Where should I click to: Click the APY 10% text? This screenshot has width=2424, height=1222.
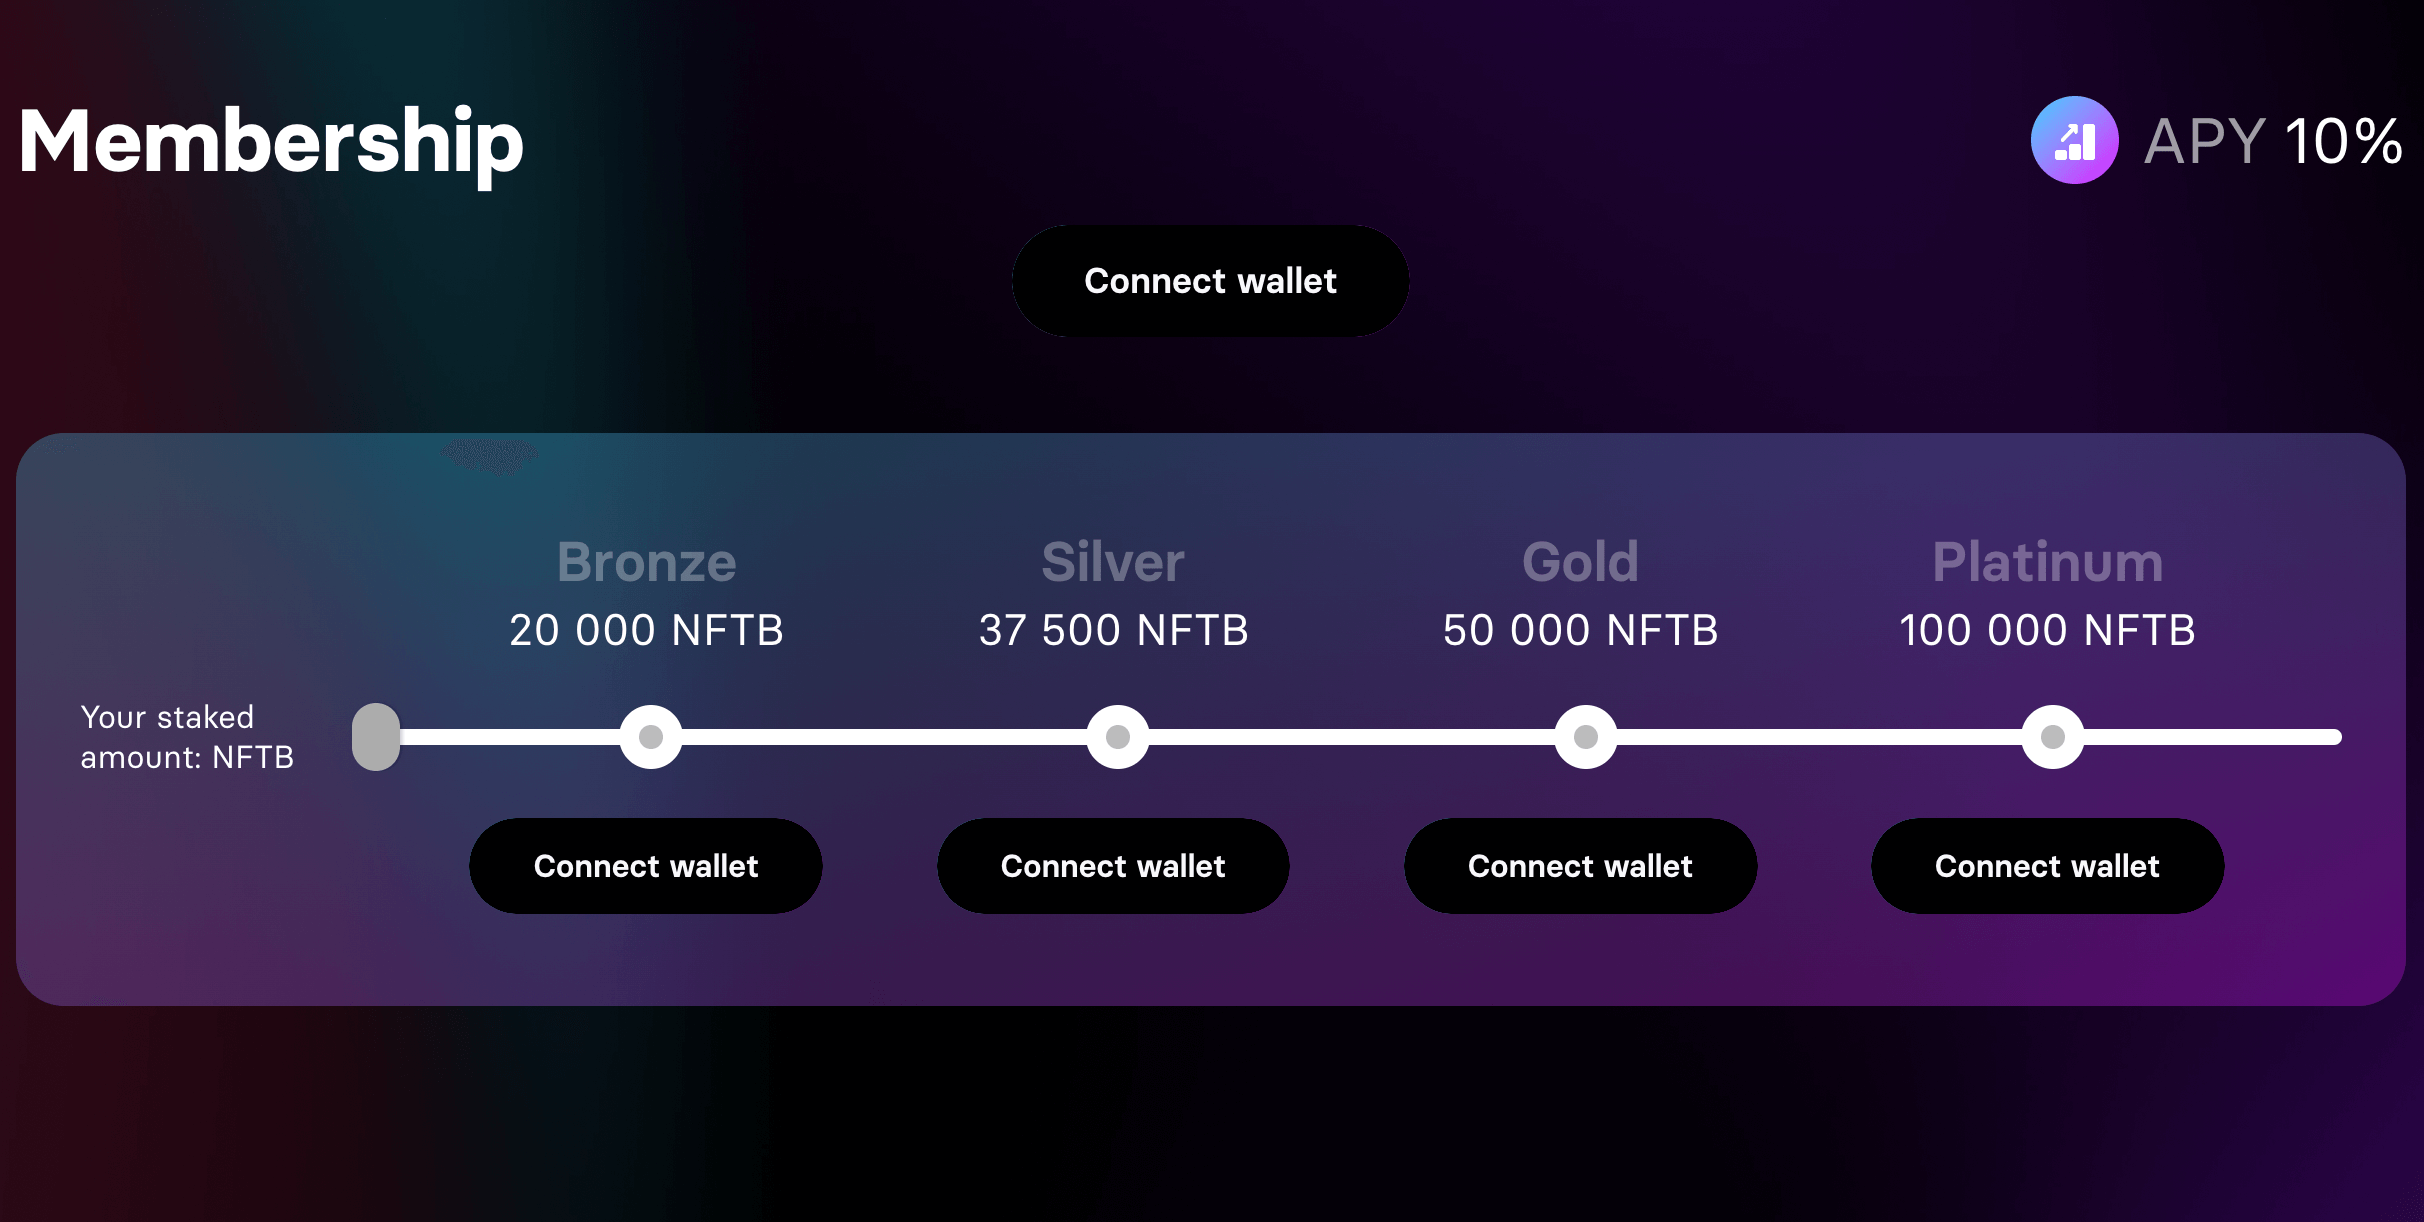tap(2273, 141)
